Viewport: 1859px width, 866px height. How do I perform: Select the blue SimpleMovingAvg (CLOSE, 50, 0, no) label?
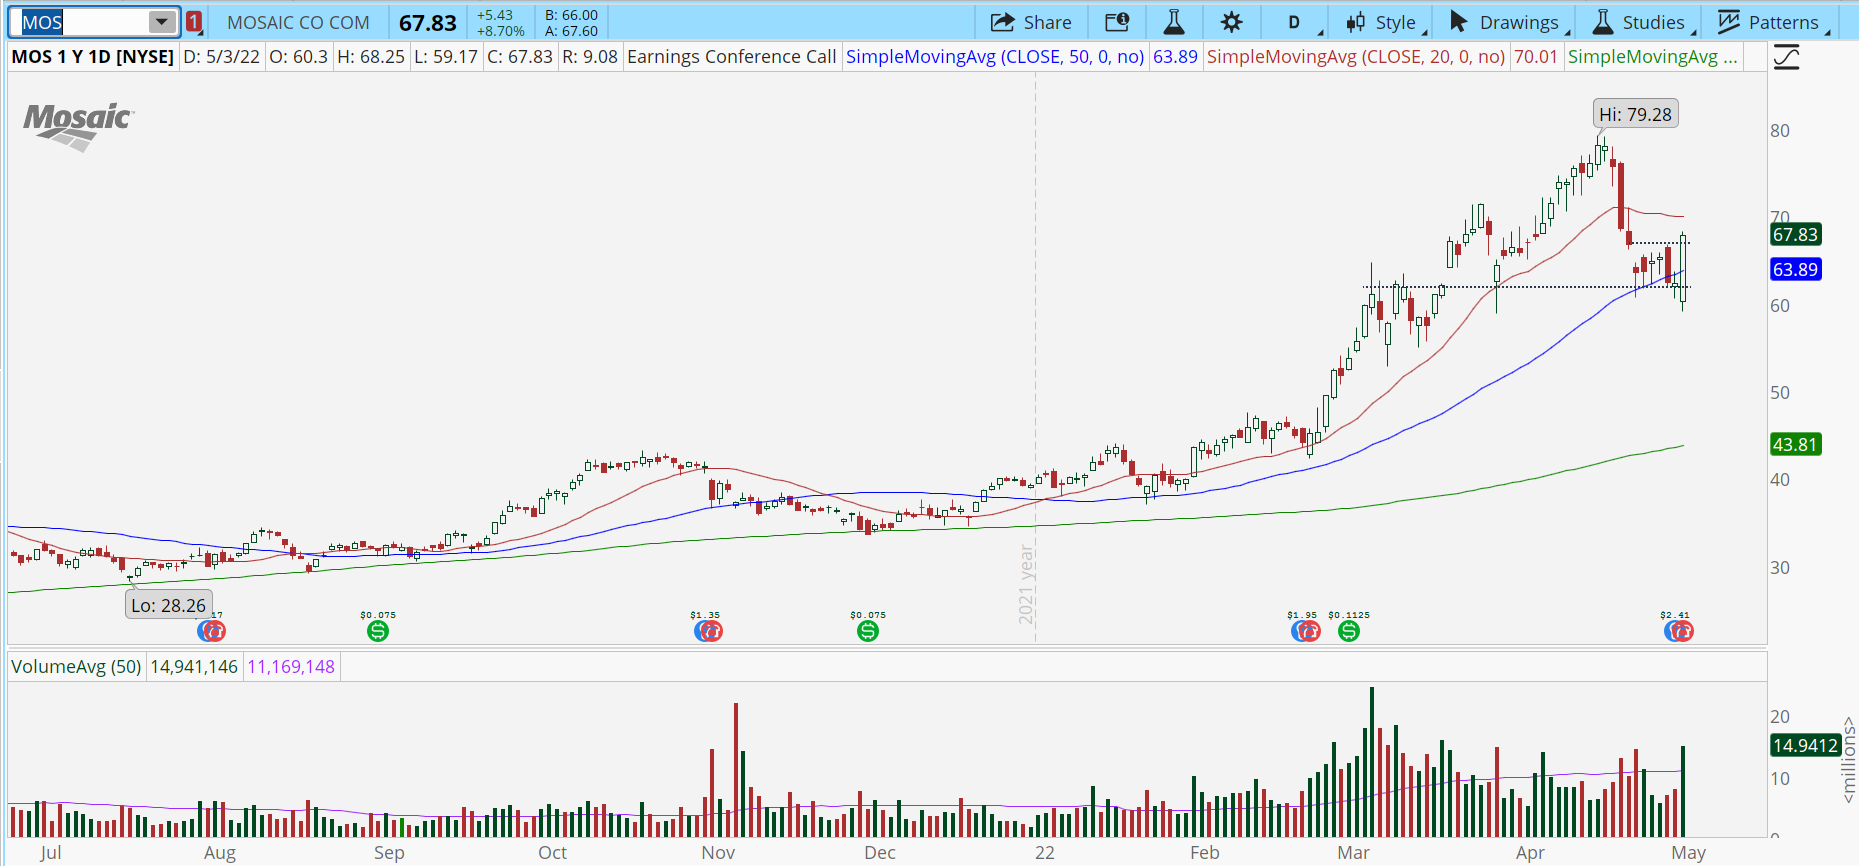tap(995, 57)
